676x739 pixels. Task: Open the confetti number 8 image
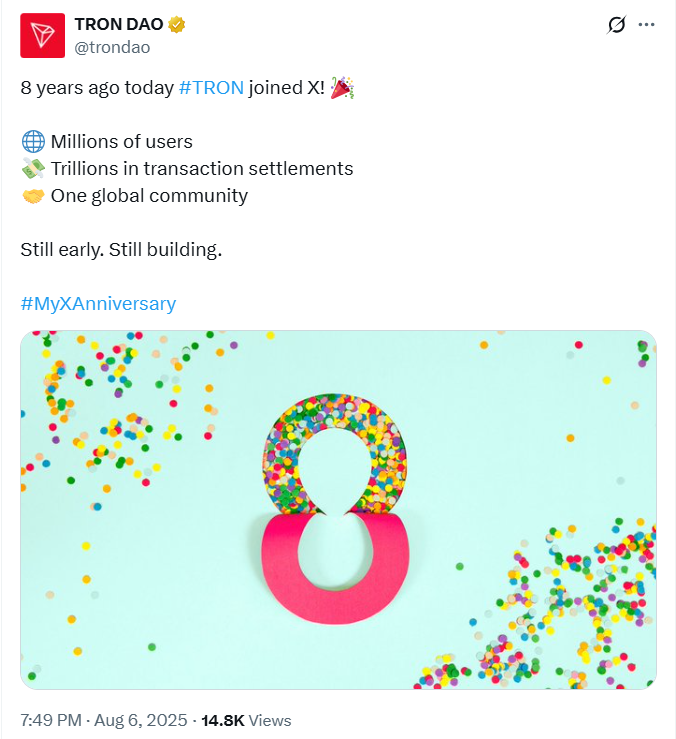pyautogui.click(x=338, y=510)
